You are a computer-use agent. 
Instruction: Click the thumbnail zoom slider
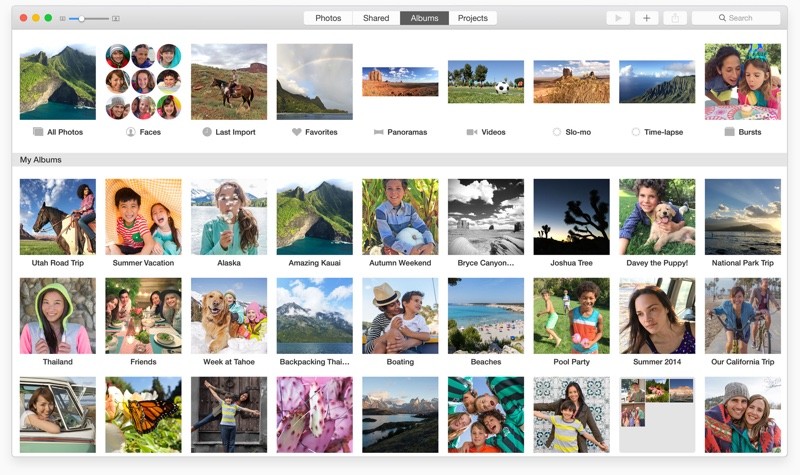pos(88,18)
